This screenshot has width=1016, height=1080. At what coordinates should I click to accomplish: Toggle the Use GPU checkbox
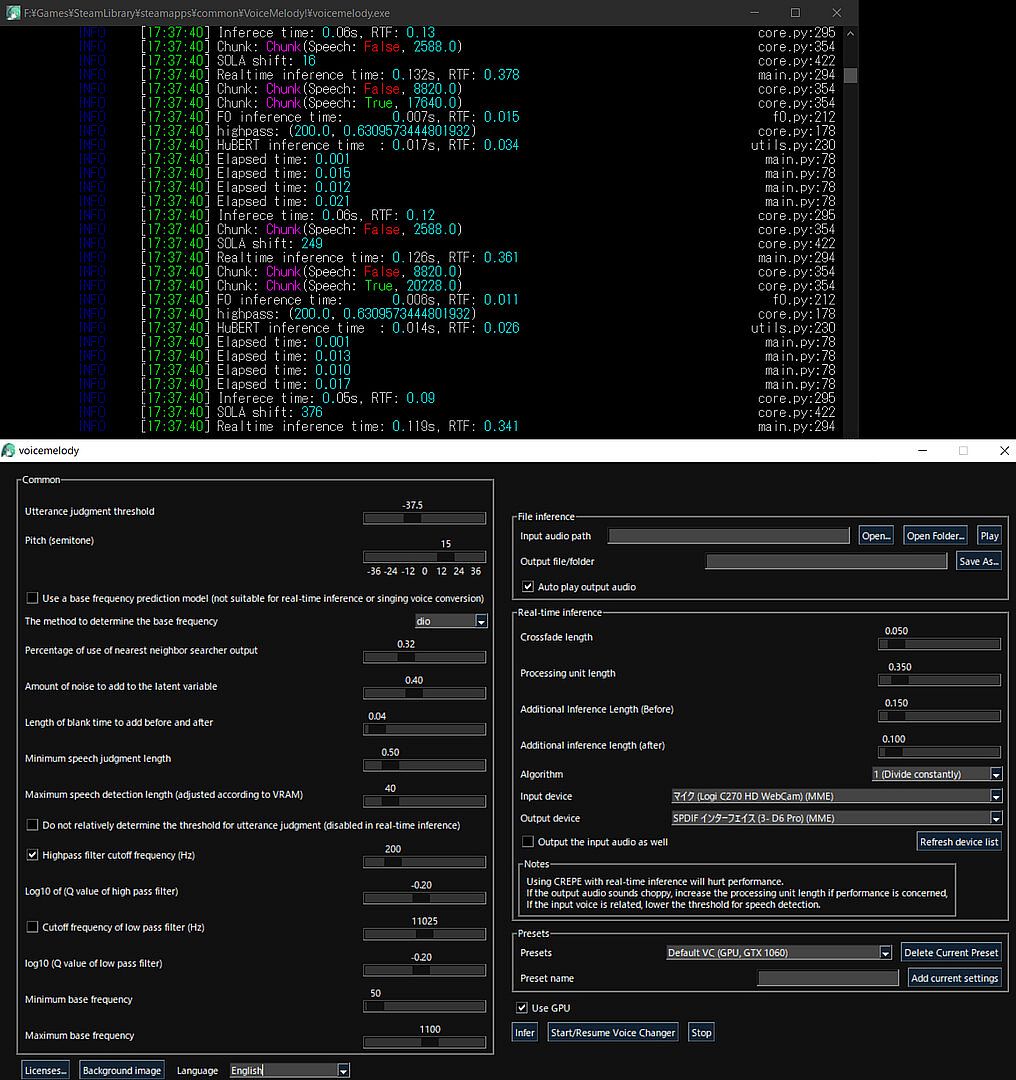point(521,1008)
